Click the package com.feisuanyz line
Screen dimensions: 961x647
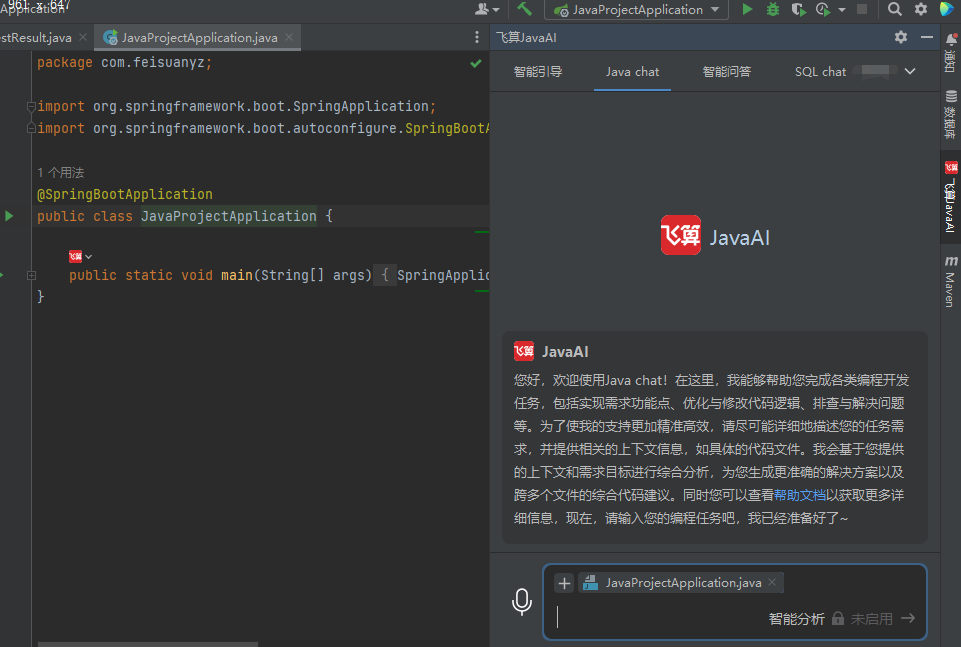point(124,62)
